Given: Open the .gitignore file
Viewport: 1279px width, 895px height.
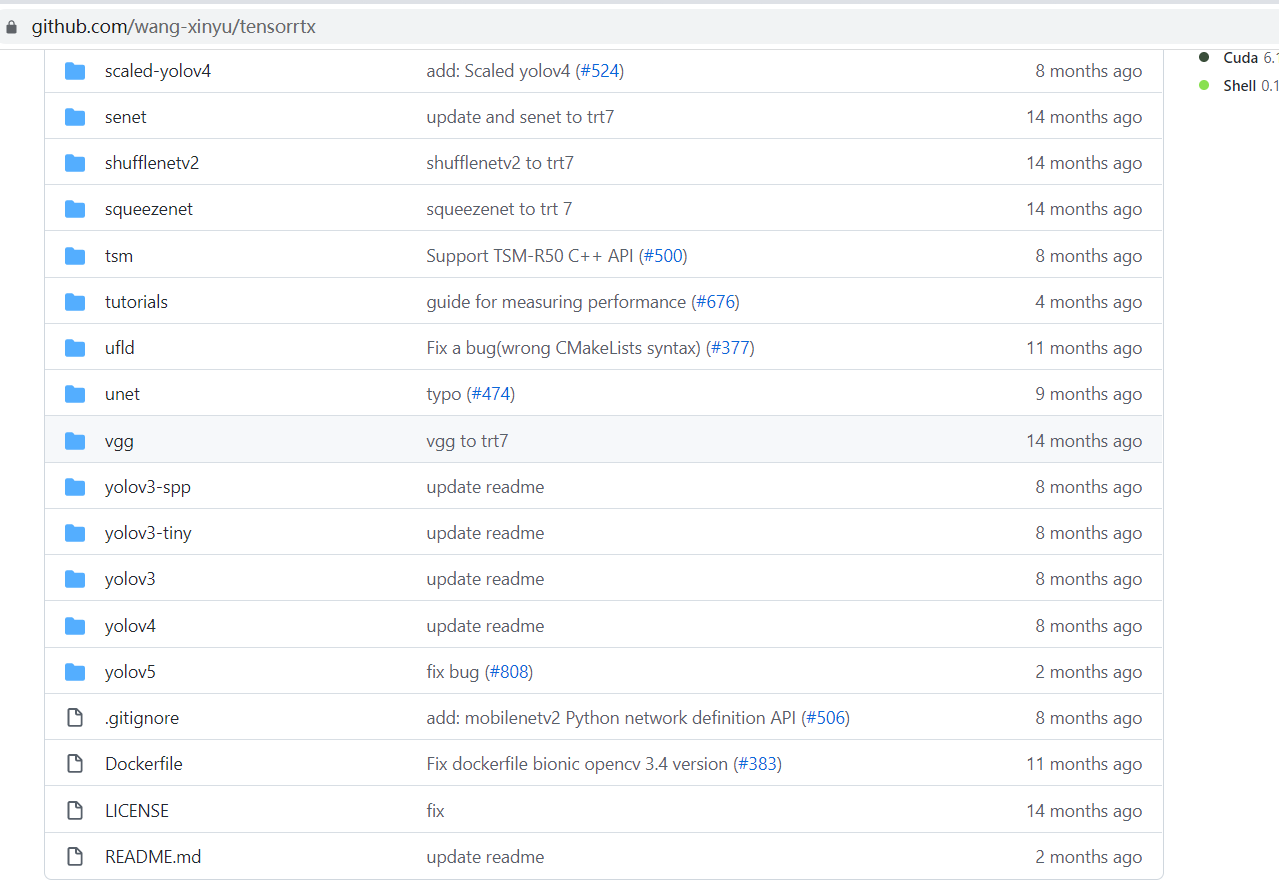Looking at the screenshot, I should pyautogui.click(x=142, y=718).
